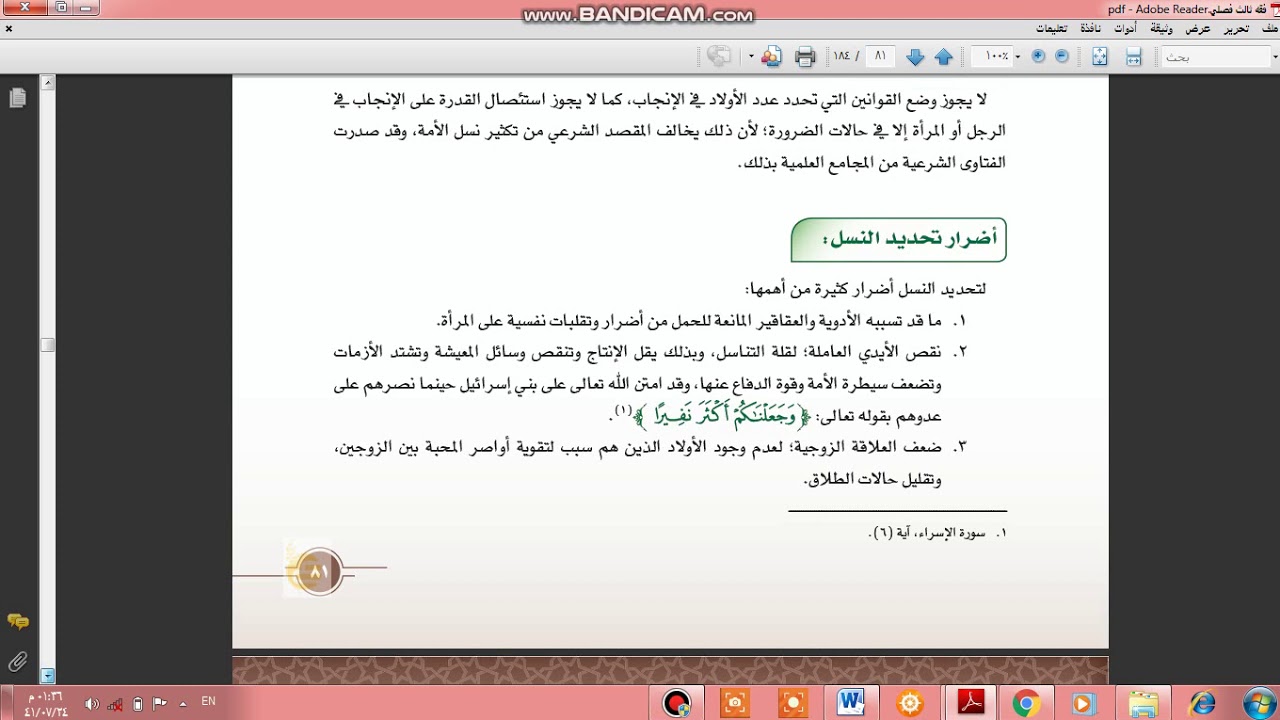Screen dimensions: 1280x720
Task: Expand the search field dropdown arrow
Action: click(1274, 57)
